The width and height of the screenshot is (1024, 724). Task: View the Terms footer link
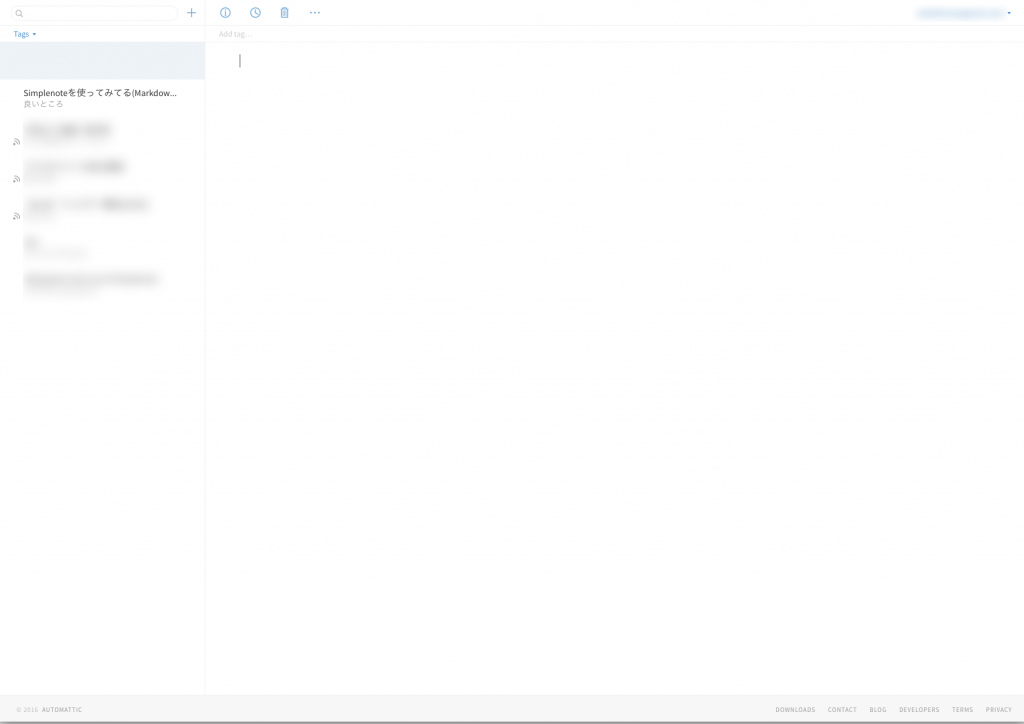tap(962, 710)
